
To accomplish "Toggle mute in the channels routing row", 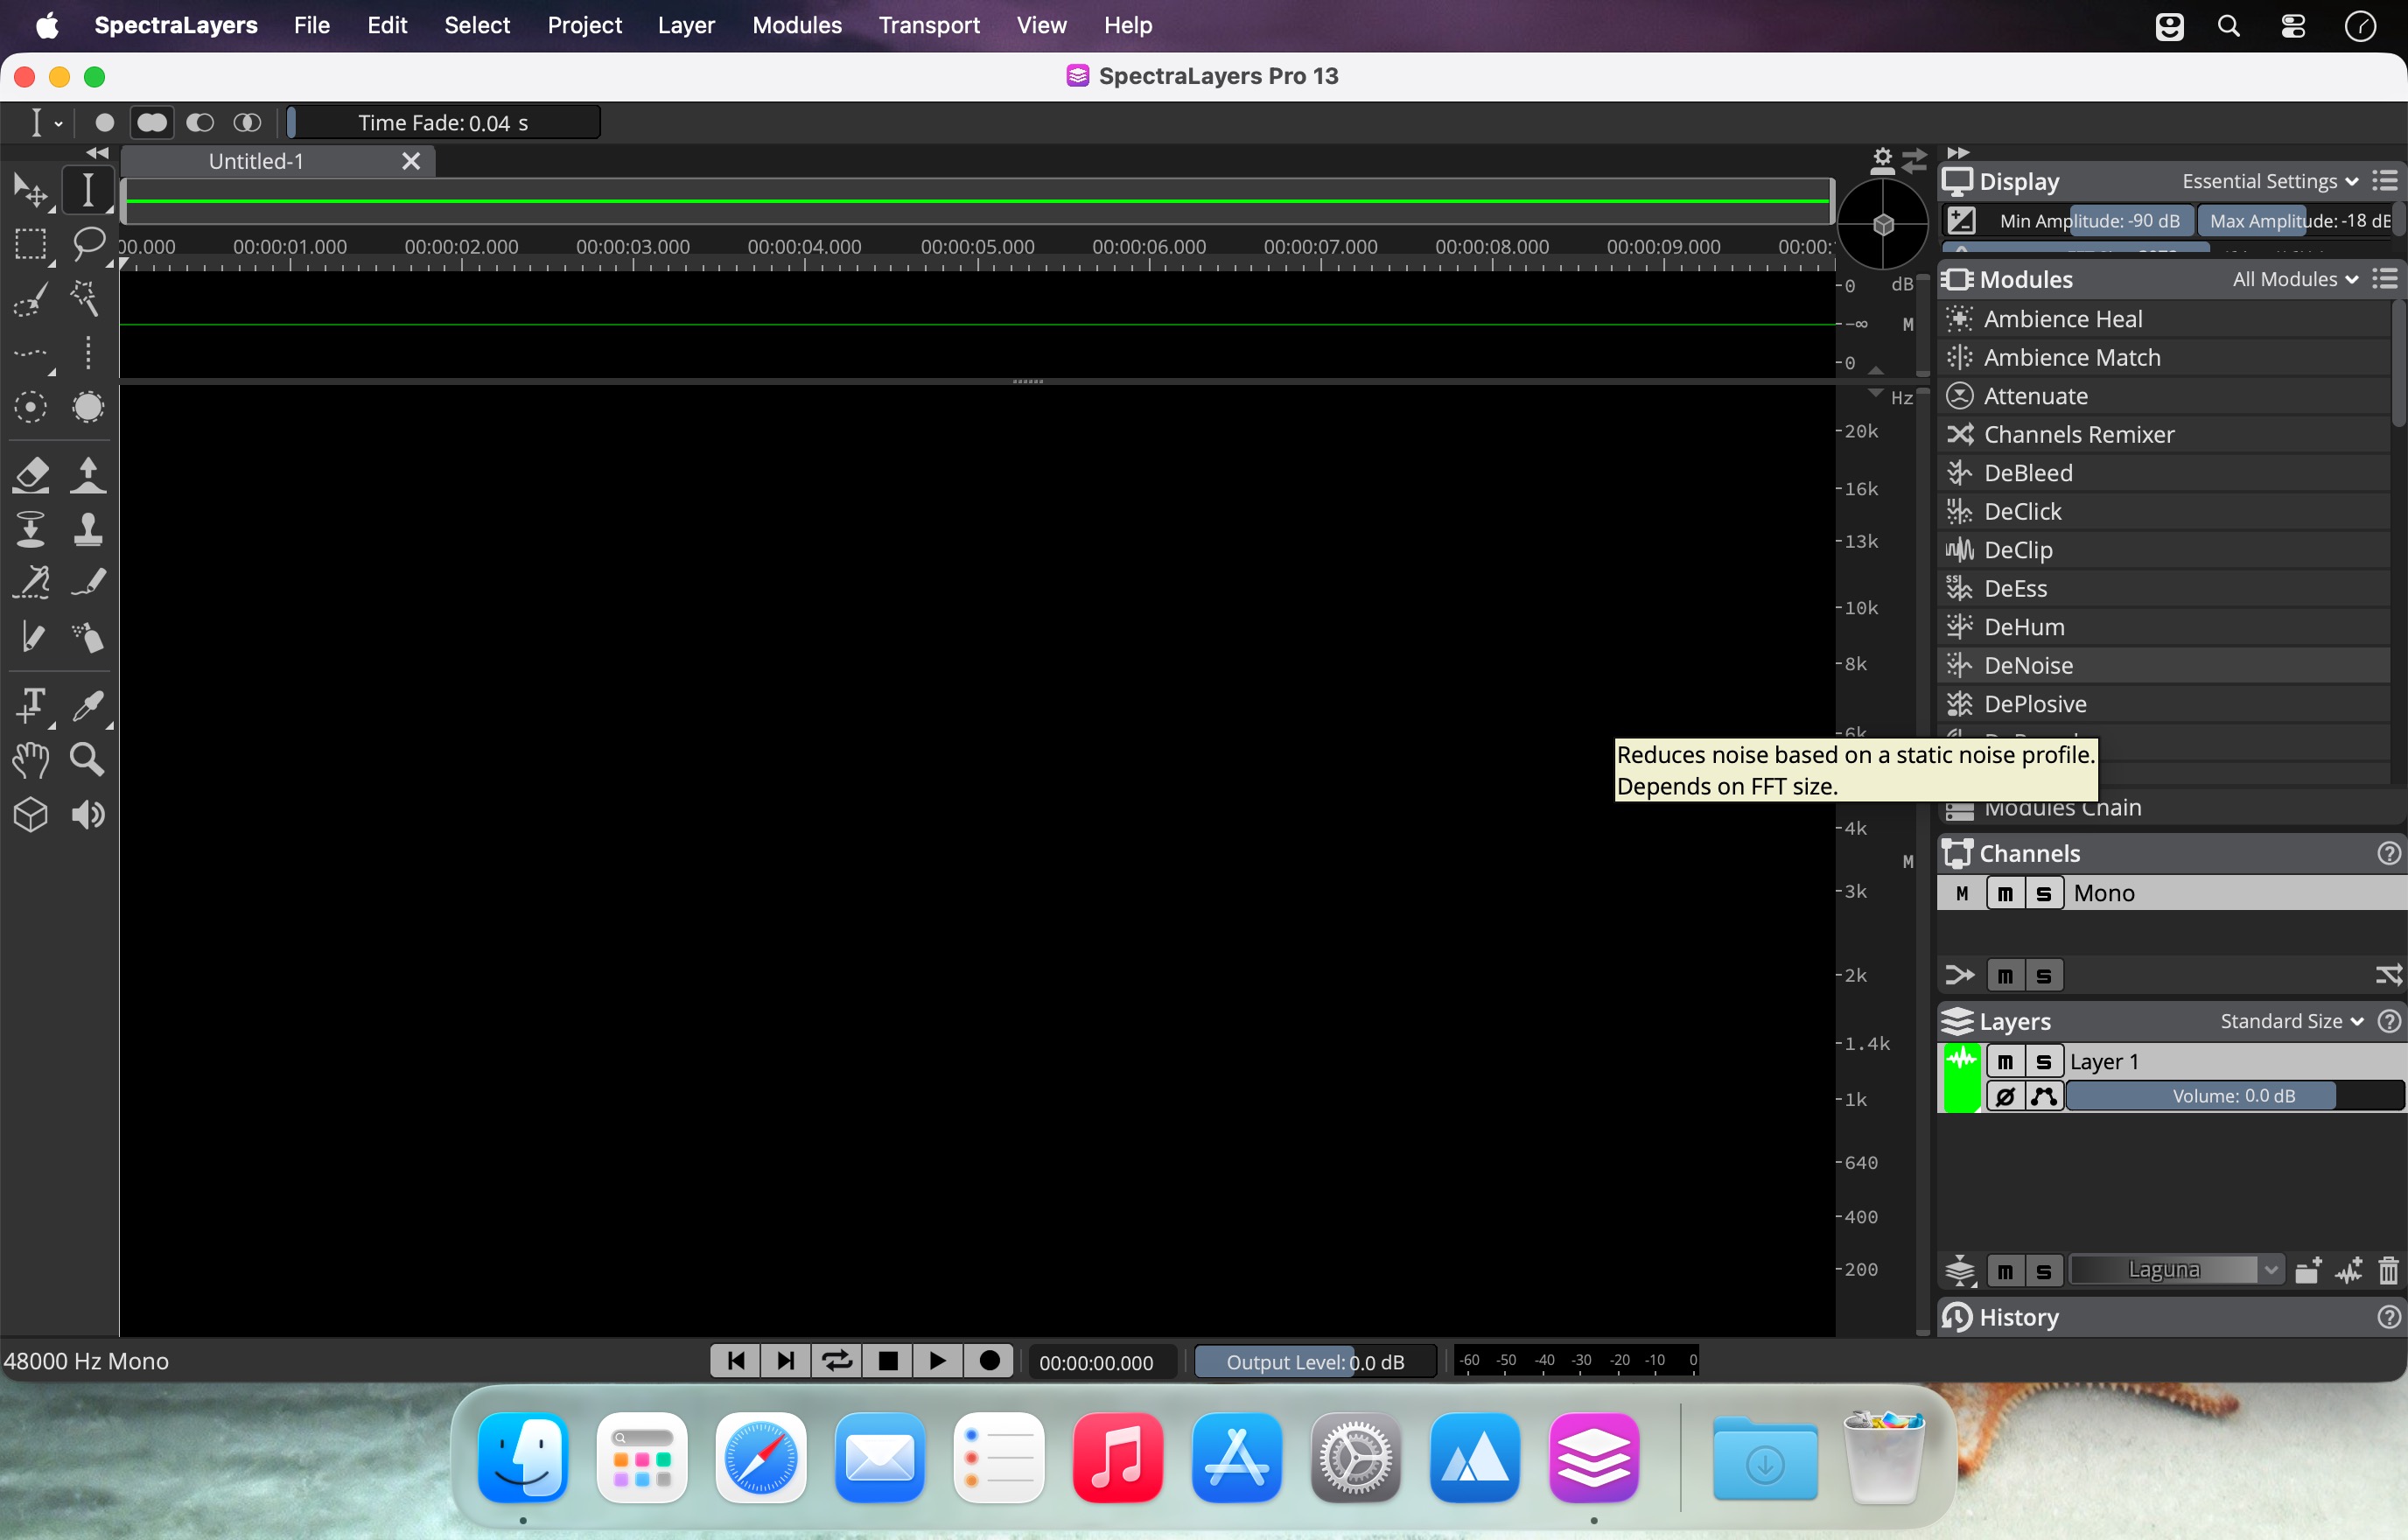I will [x=2005, y=976].
